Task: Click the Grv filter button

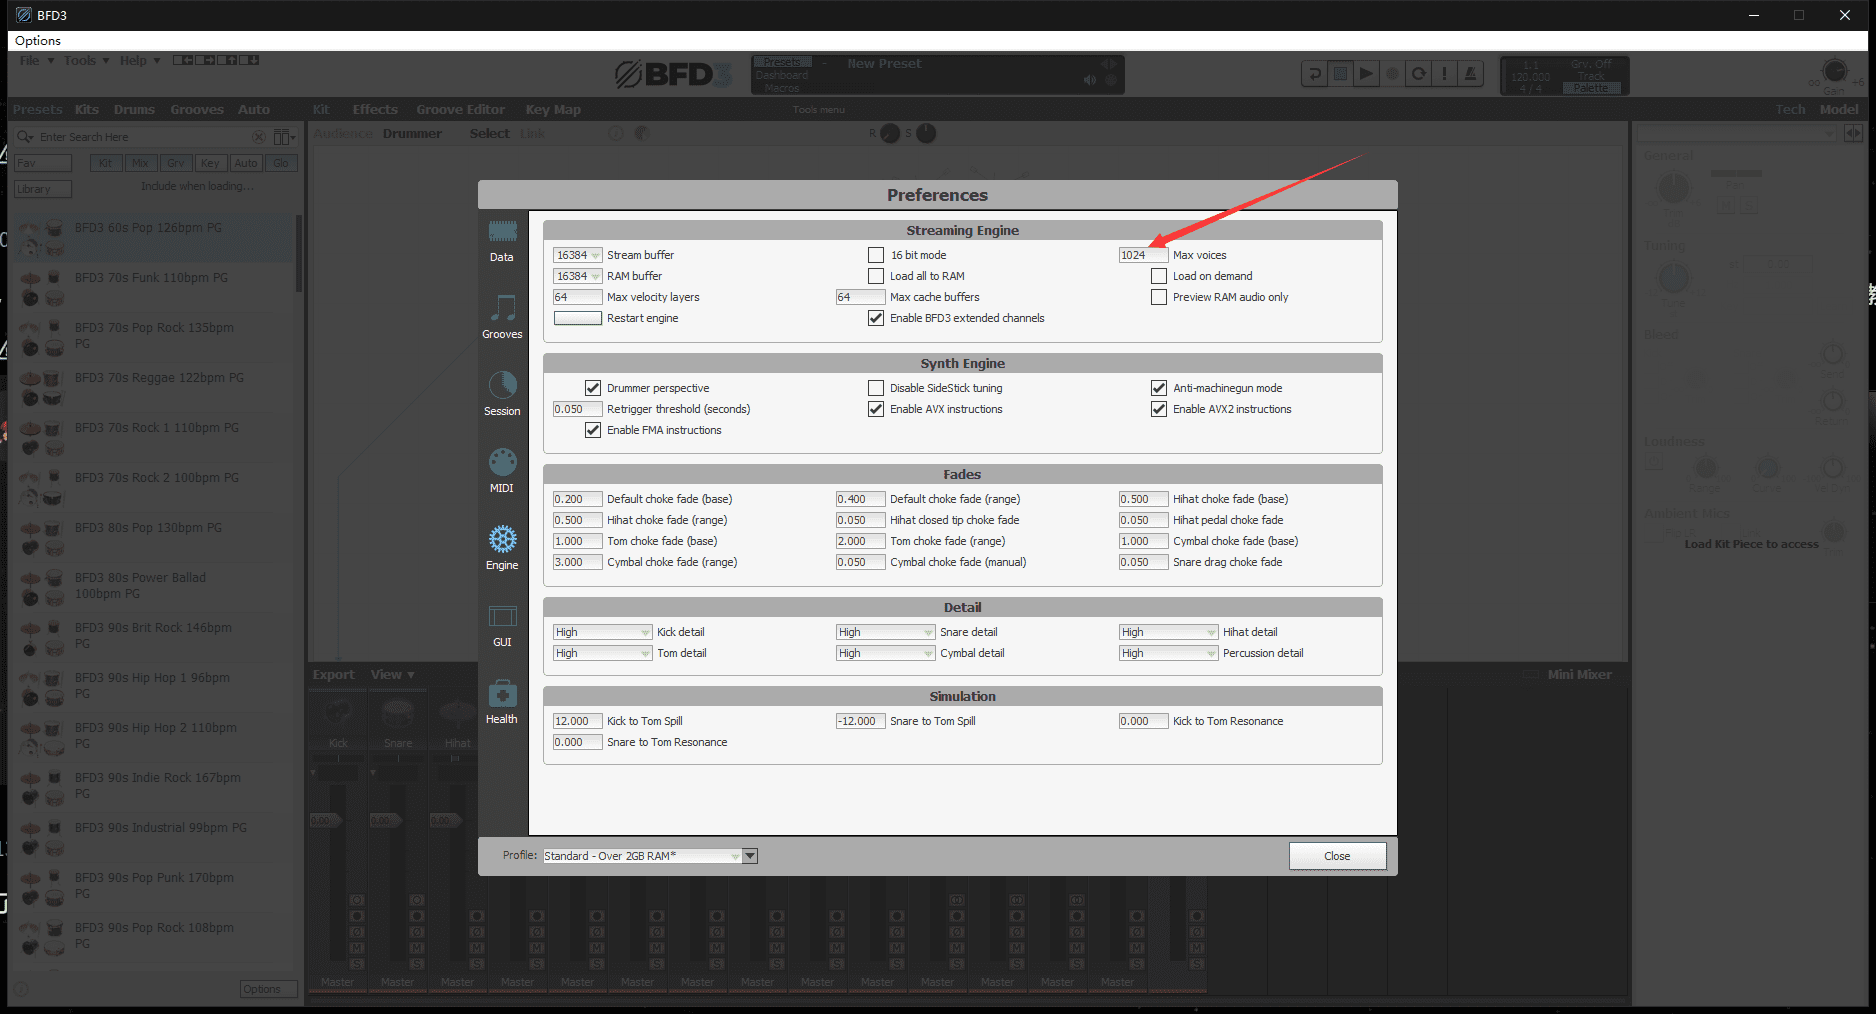Action: click(x=176, y=163)
